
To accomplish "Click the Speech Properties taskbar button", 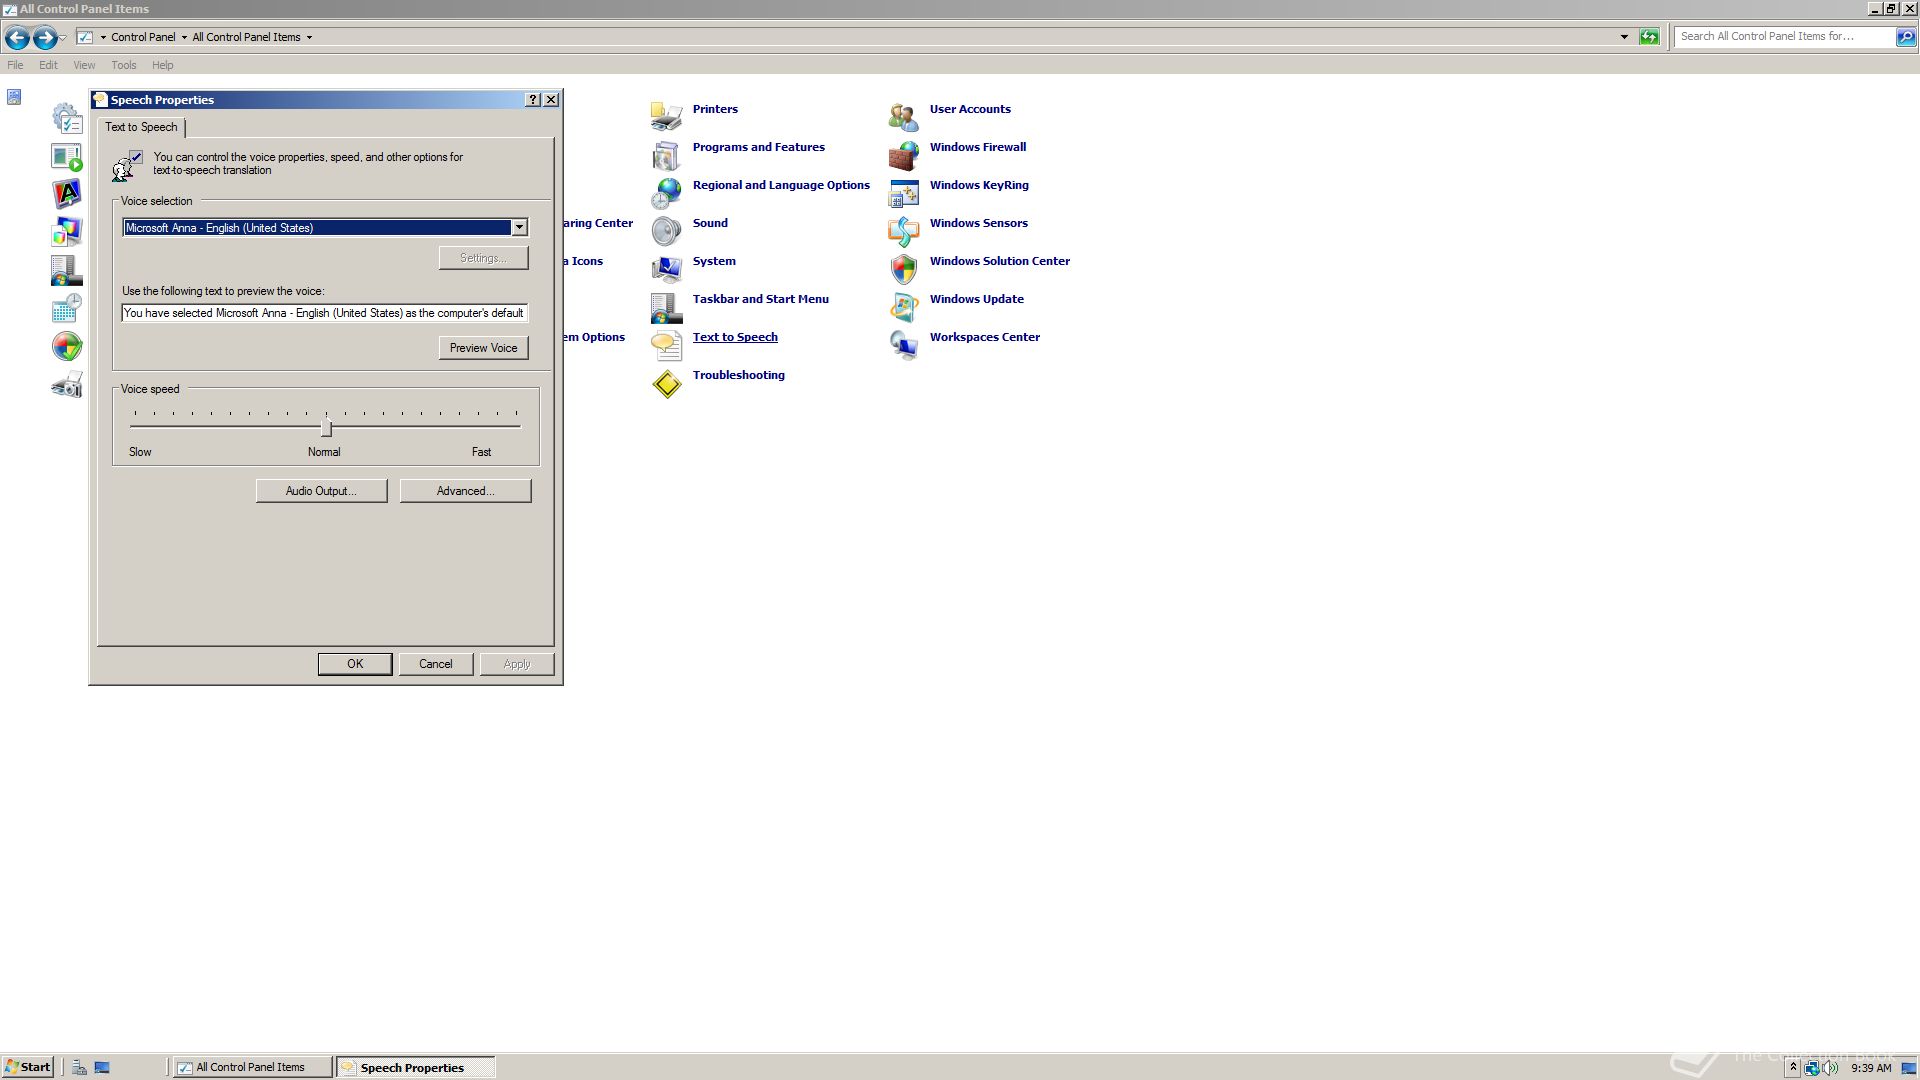I will [x=415, y=1067].
